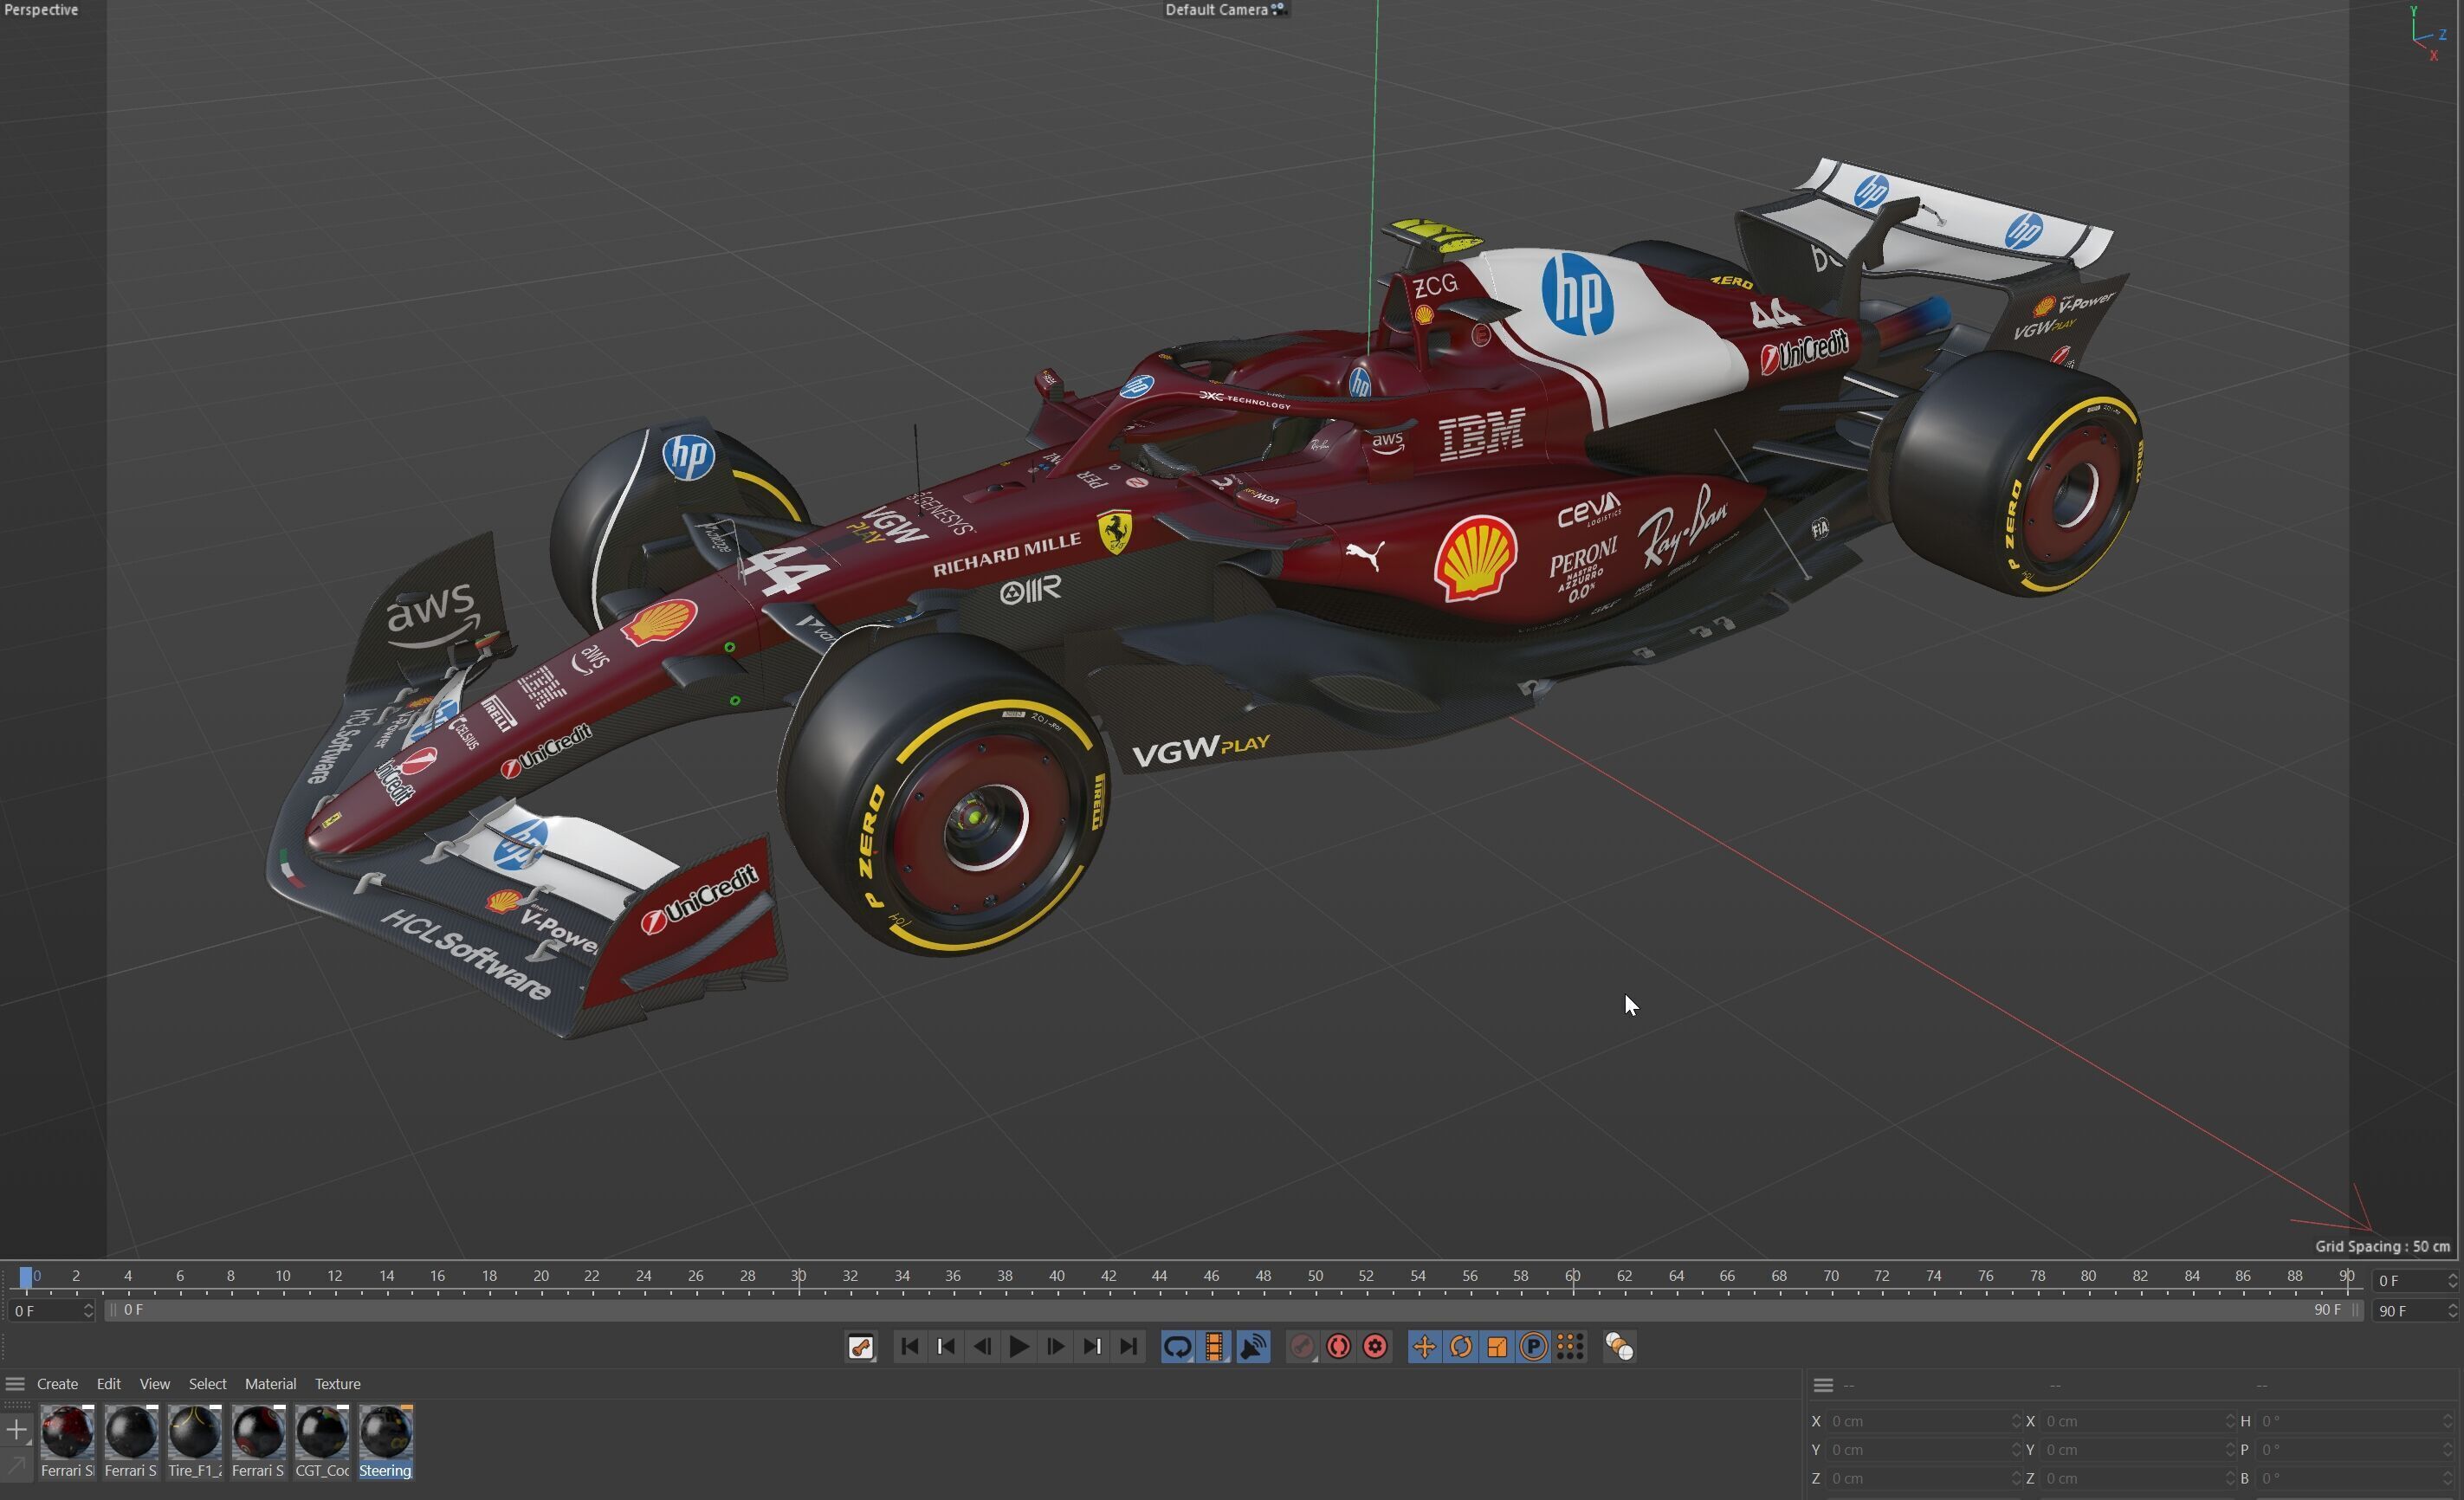Open the coordinates panel hamburger menu
The width and height of the screenshot is (2464, 1500).
(x=1823, y=1385)
